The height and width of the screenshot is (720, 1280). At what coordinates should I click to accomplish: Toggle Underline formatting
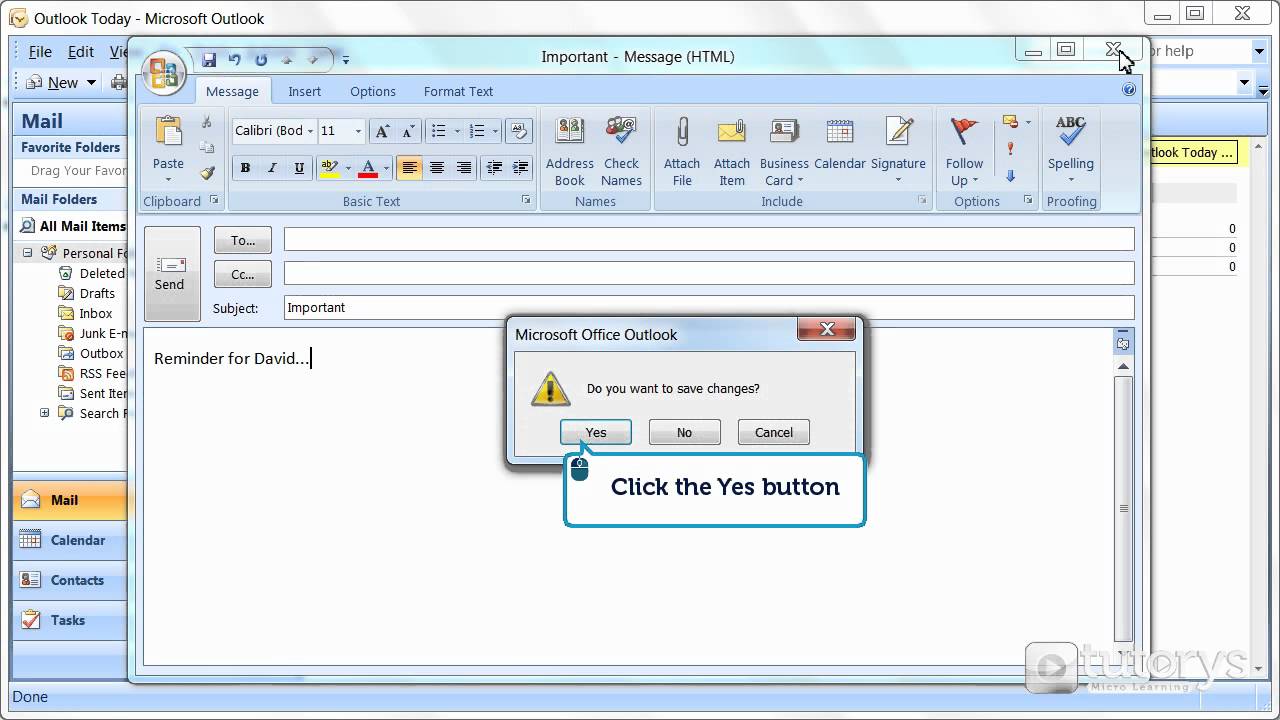click(299, 168)
